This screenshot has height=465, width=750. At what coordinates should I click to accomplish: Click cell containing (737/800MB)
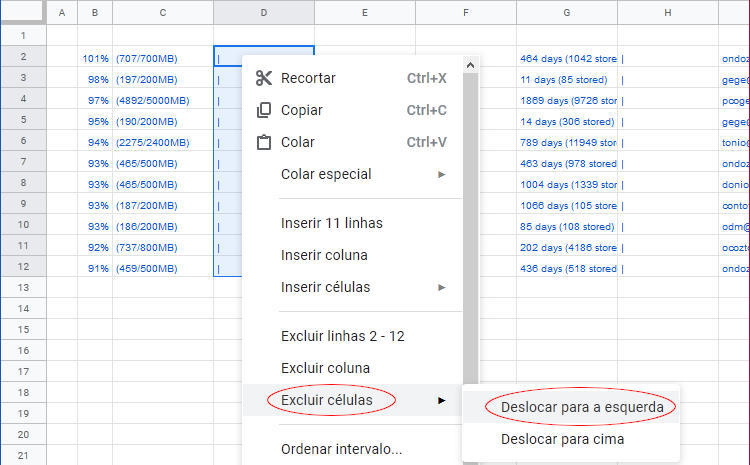point(163,247)
